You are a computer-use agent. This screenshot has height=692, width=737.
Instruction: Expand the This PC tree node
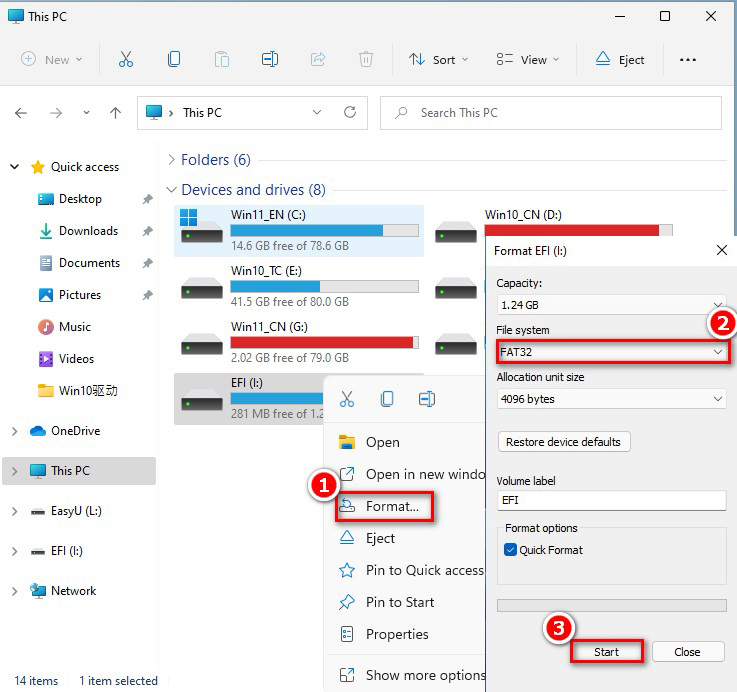(15, 471)
